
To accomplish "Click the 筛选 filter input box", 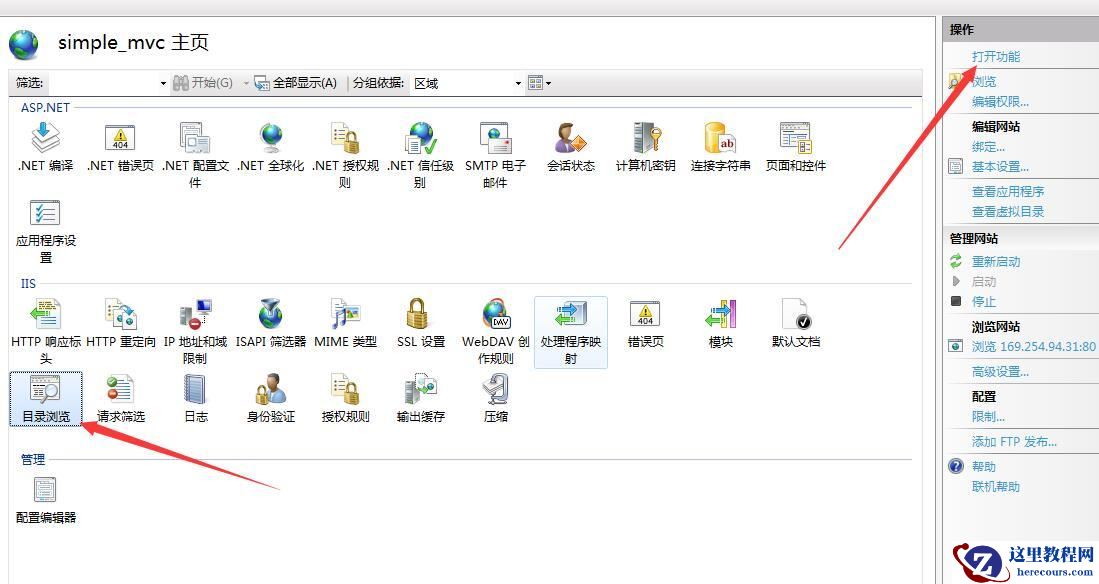I will (x=102, y=83).
